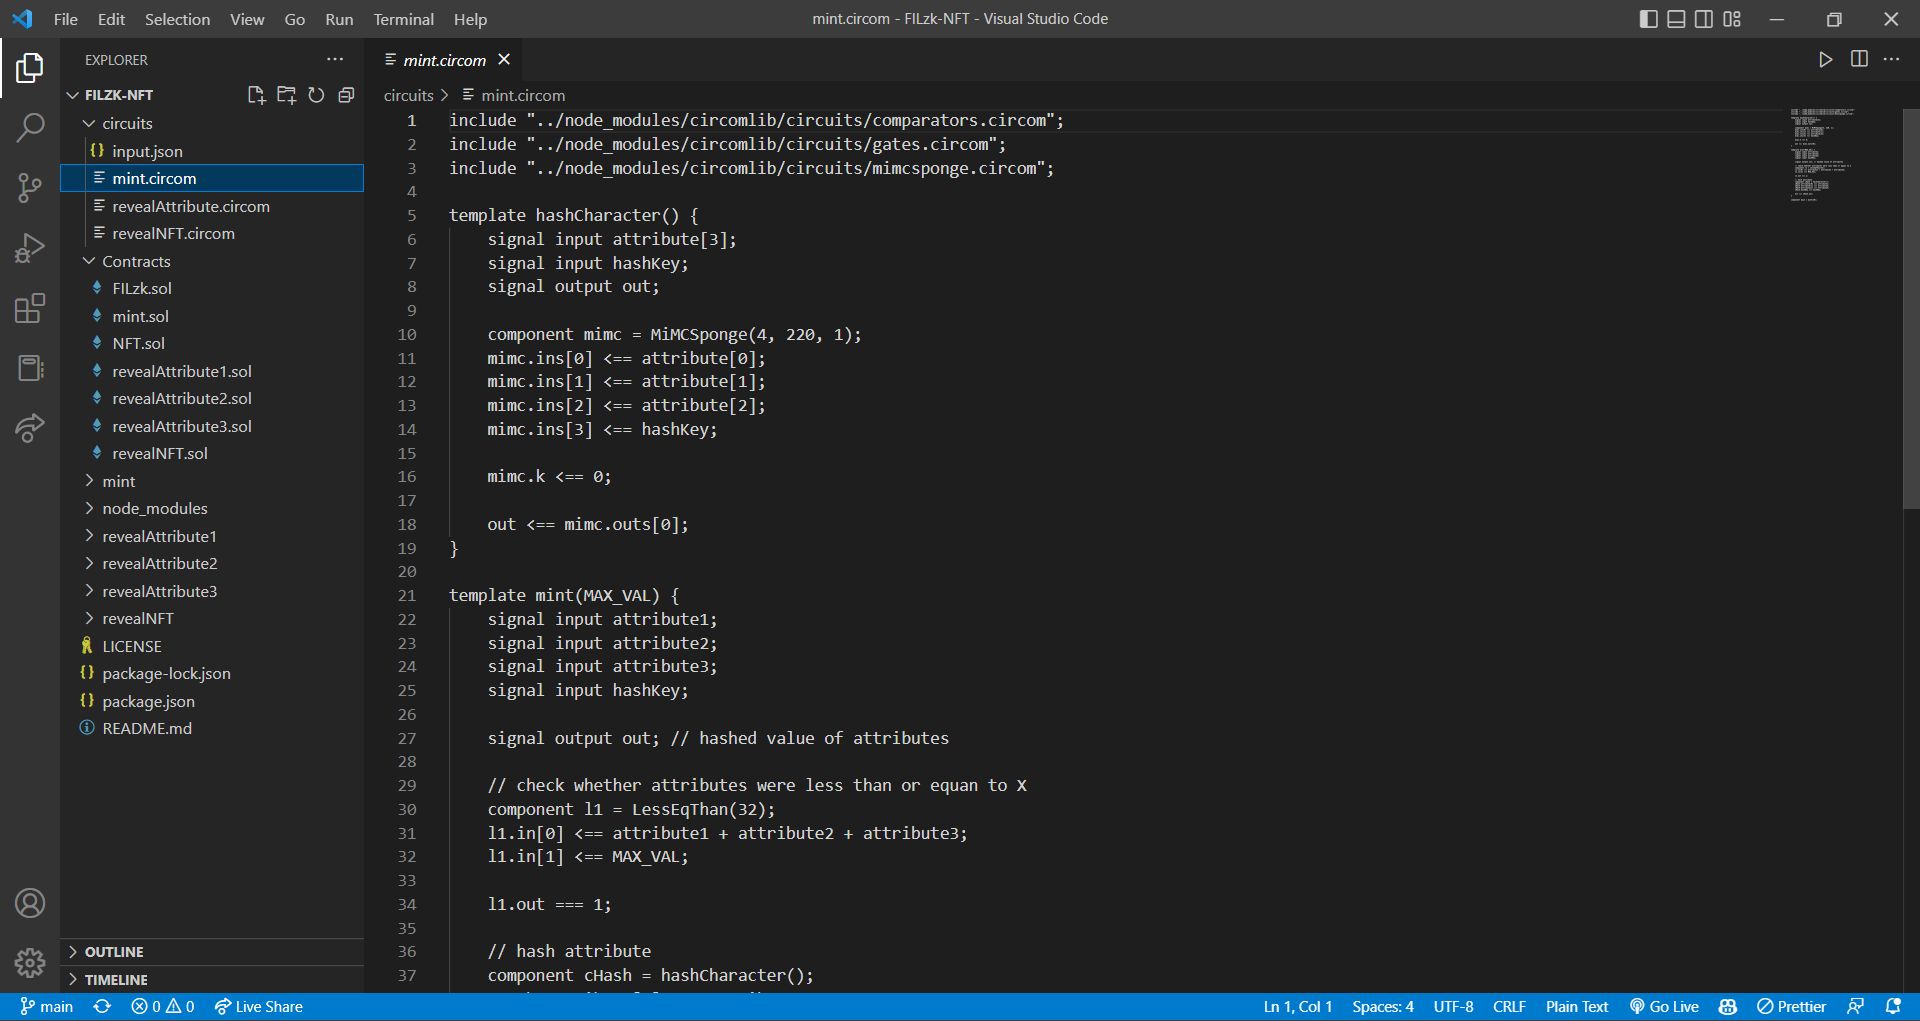Expand the revealAttribute2 folder
The width and height of the screenshot is (1920, 1021).
89,563
